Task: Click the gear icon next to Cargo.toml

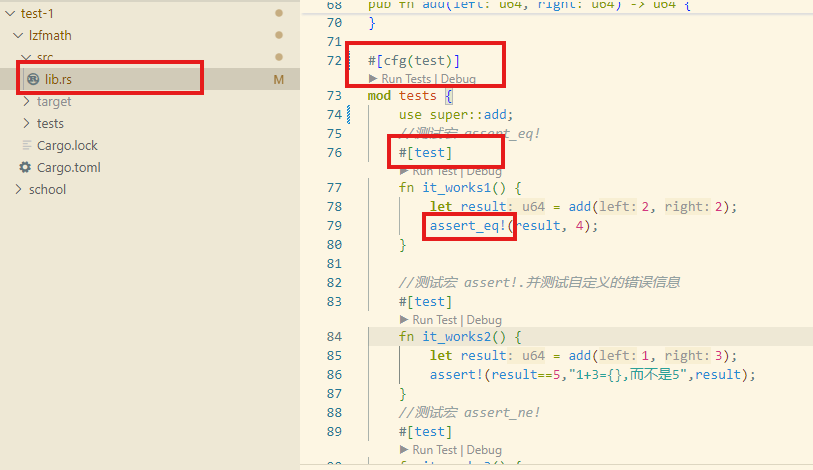Action: [26, 167]
